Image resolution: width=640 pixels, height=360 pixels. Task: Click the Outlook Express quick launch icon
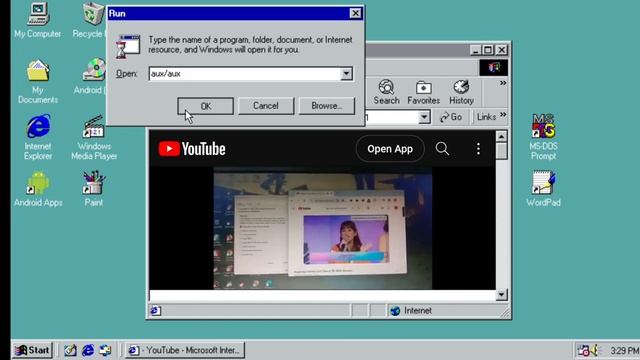(105, 350)
